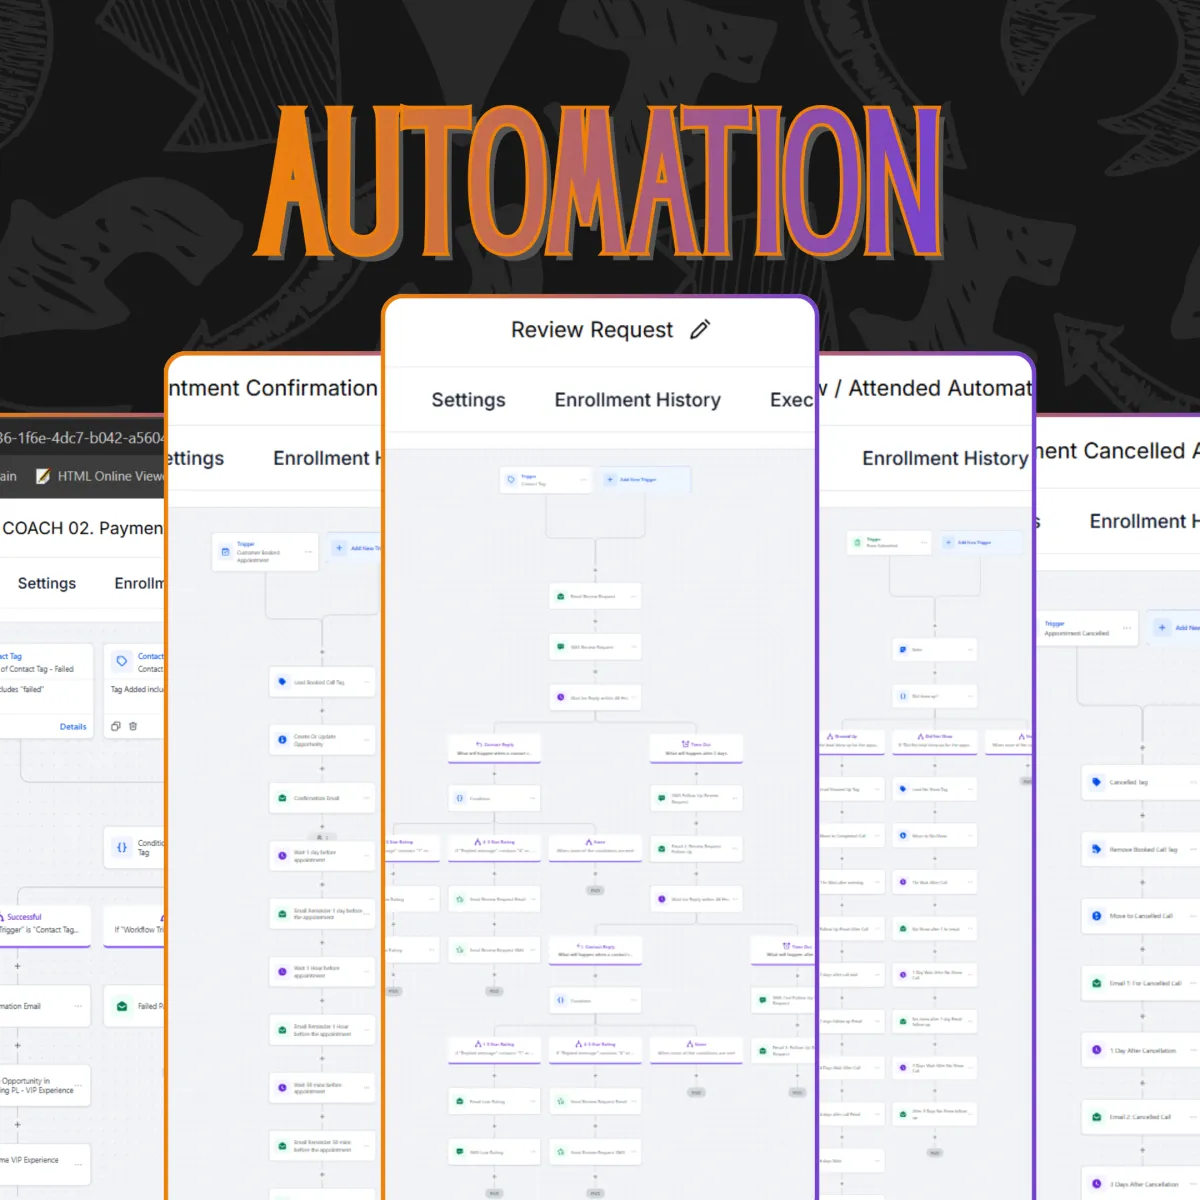Viewport: 1200px width, 1200px height.
Task: Click the 1 Day After Cancellation clock icon
Action: pyautogui.click(x=1096, y=1050)
